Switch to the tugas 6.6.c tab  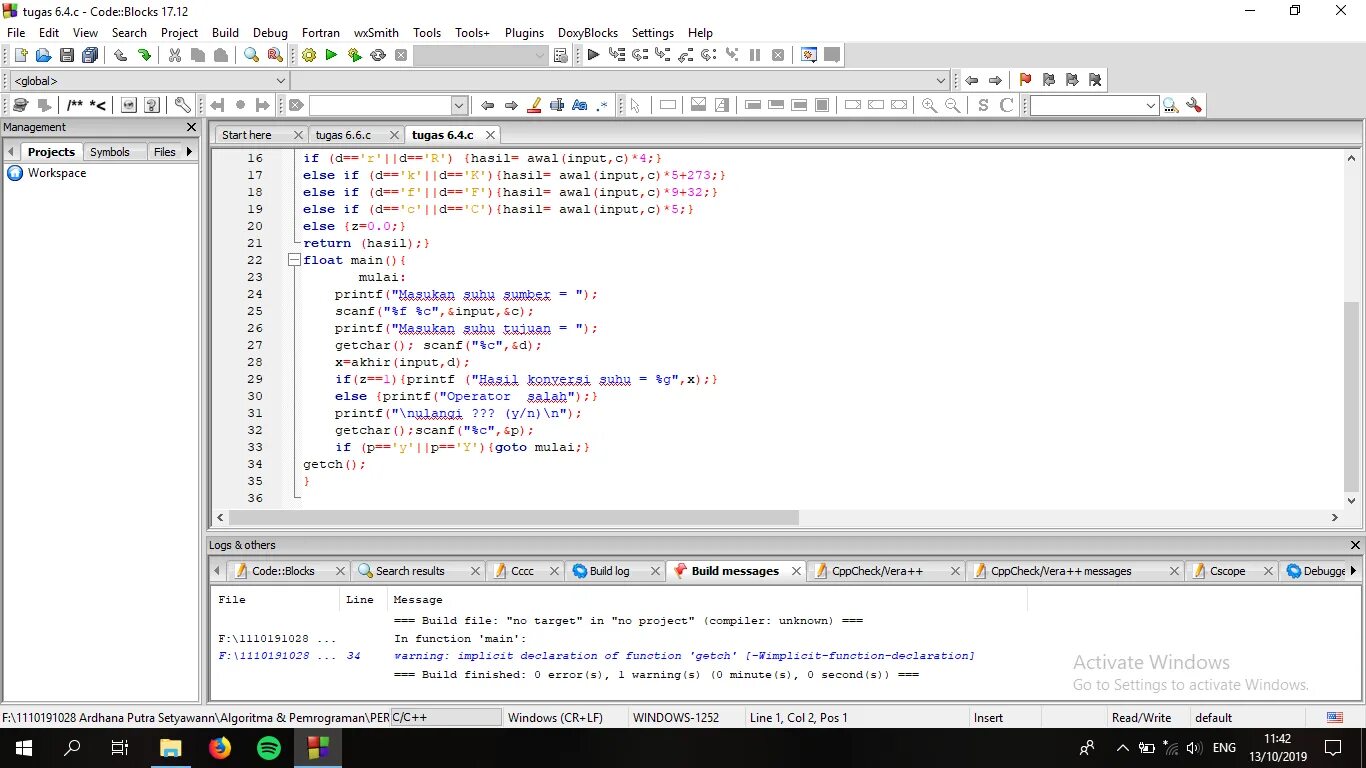tap(347, 134)
